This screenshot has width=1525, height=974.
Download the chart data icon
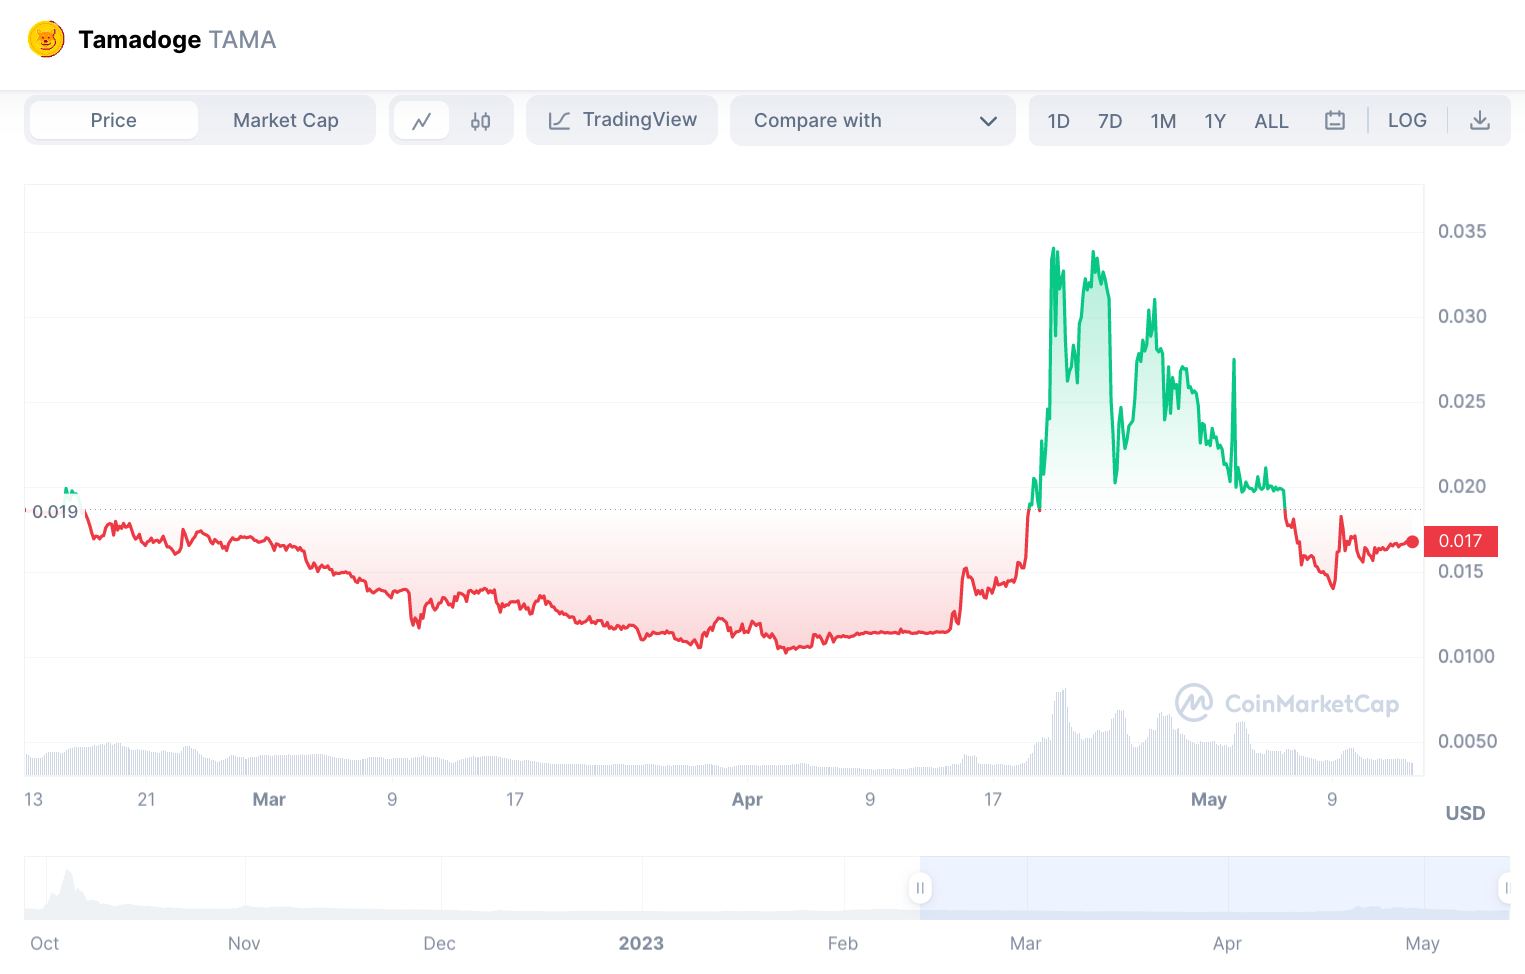pos(1480,121)
